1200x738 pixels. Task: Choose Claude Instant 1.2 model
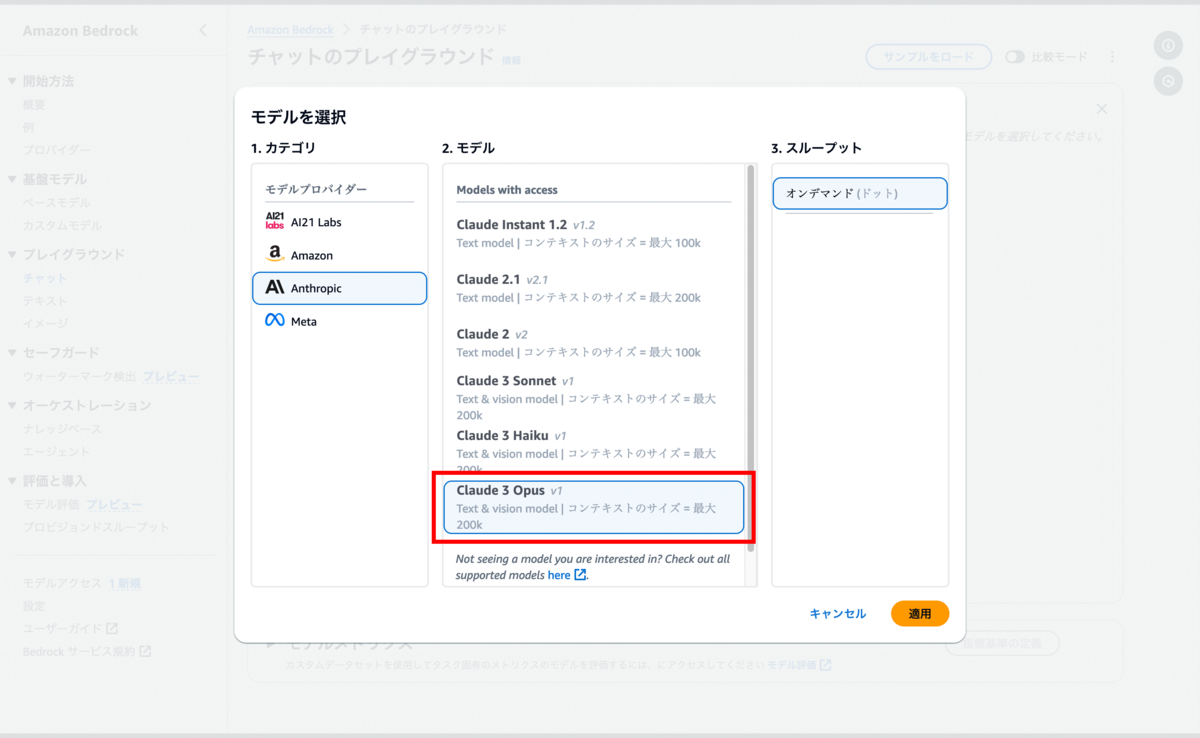594,233
